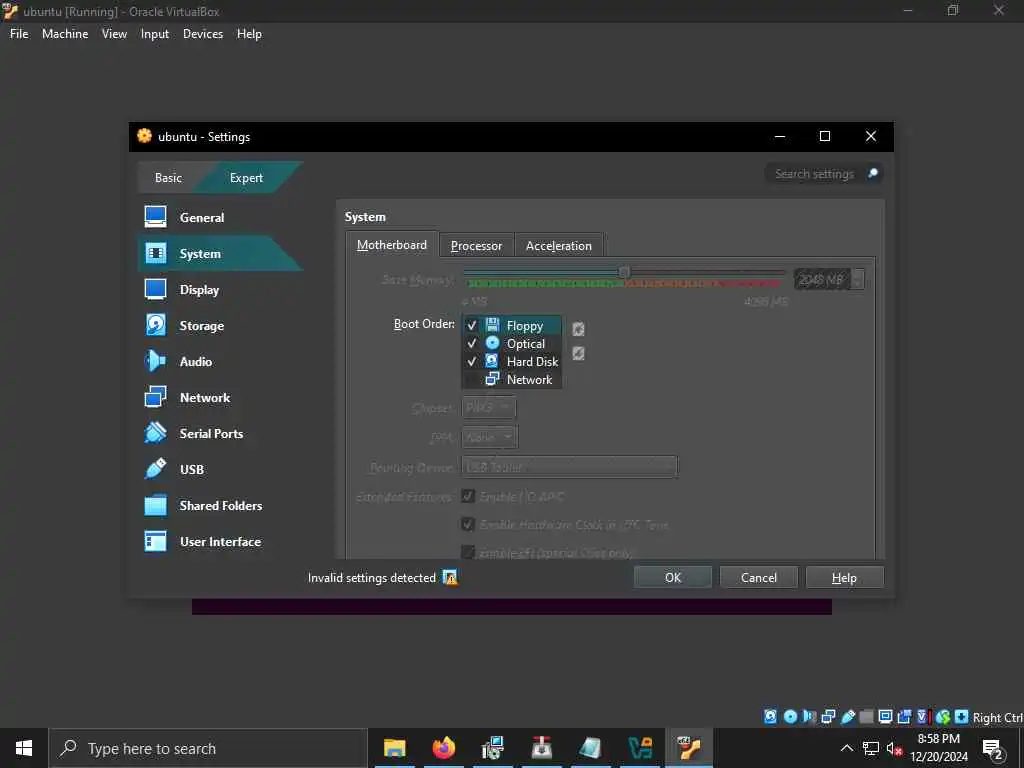Open notification center with 2 alerts
Image resolution: width=1024 pixels, height=768 pixels.
point(993,748)
